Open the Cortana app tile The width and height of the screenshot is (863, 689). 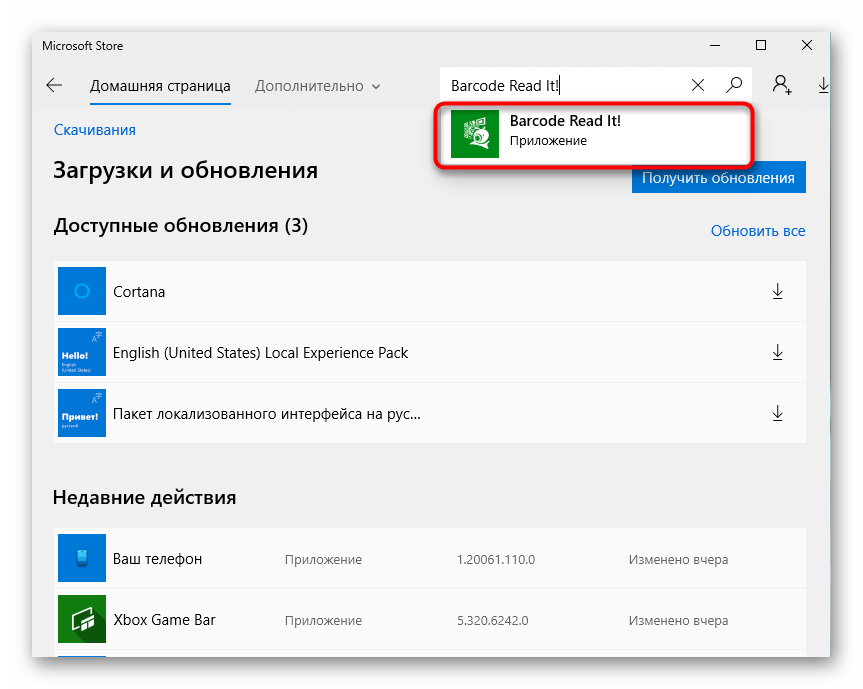pyautogui.click(x=82, y=291)
